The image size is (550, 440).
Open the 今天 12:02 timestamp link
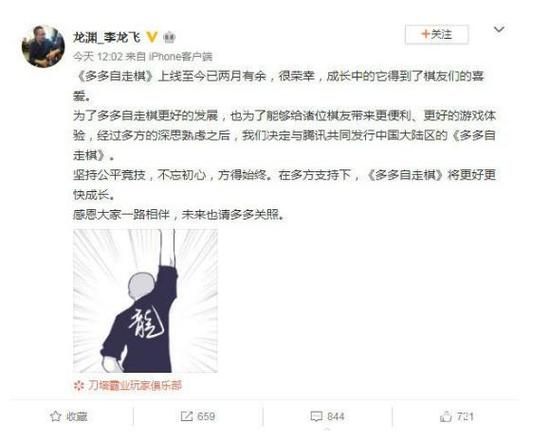tap(98, 56)
